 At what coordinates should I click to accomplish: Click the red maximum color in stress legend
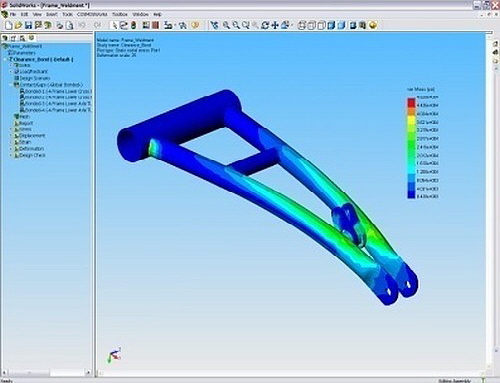(411, 102)
